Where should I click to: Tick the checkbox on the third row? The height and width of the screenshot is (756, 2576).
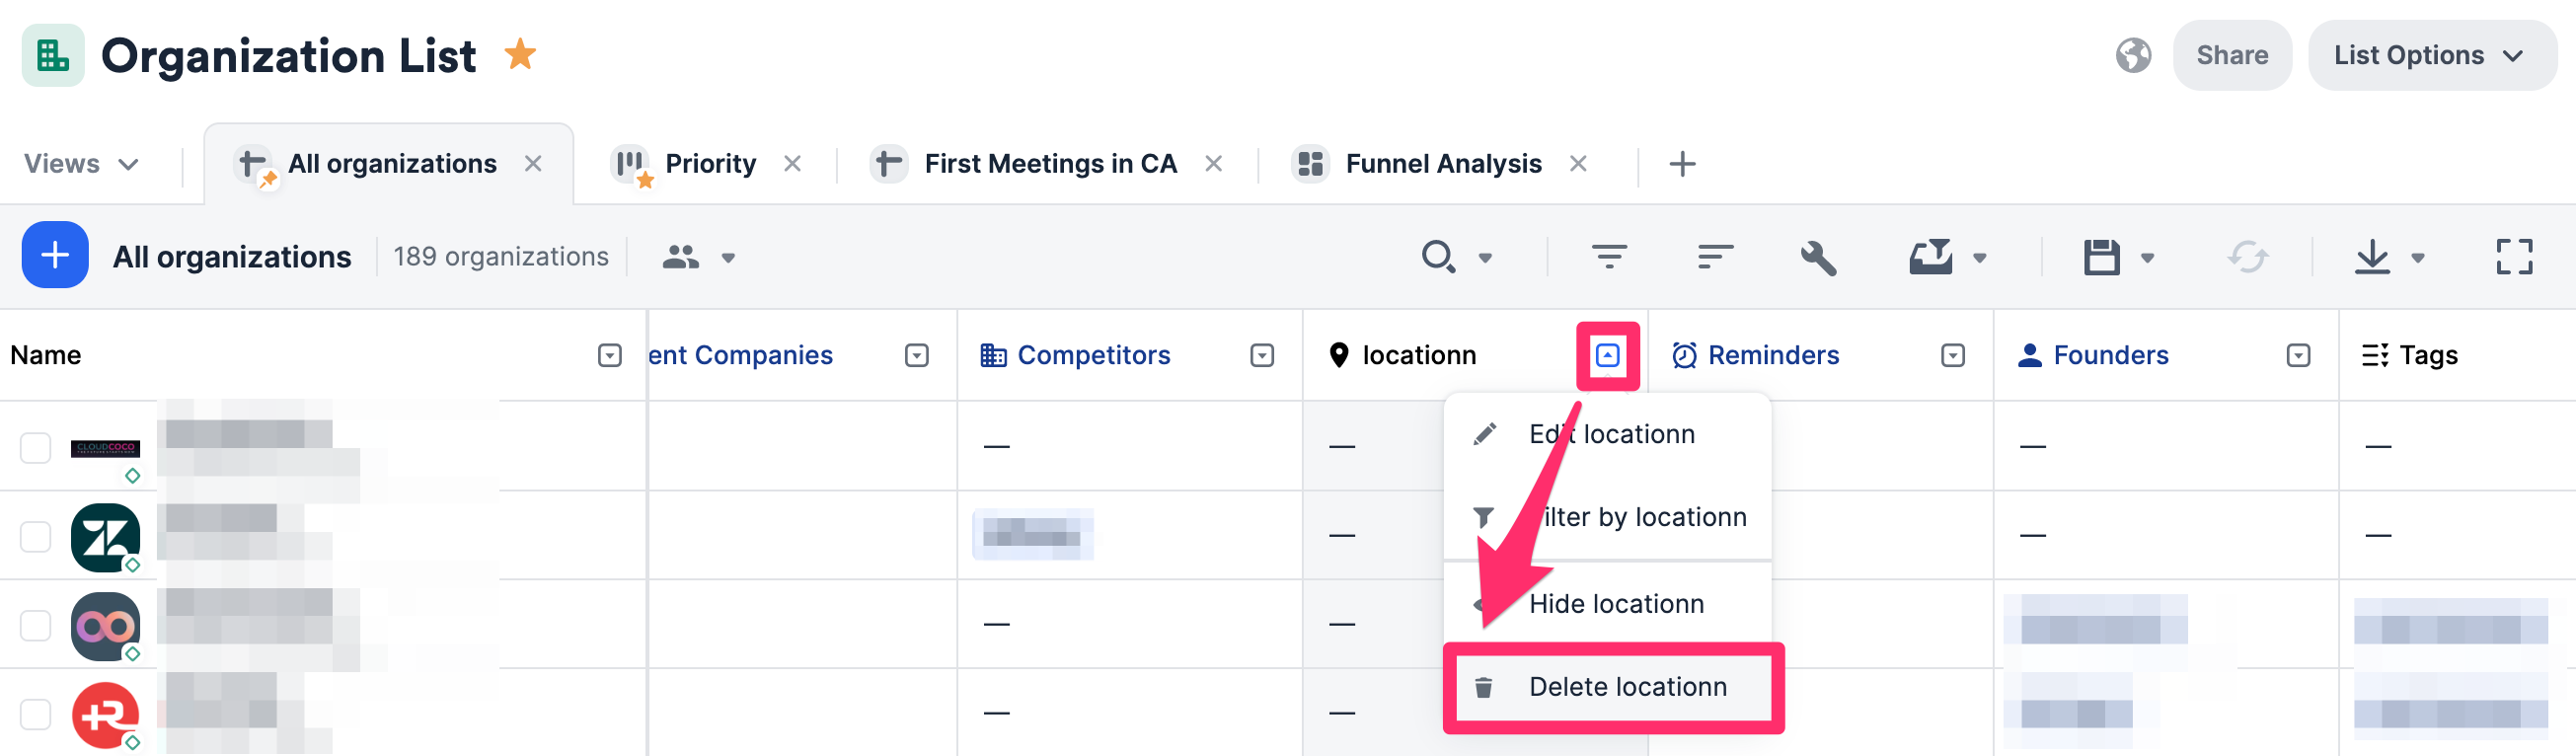coord(36,625)
